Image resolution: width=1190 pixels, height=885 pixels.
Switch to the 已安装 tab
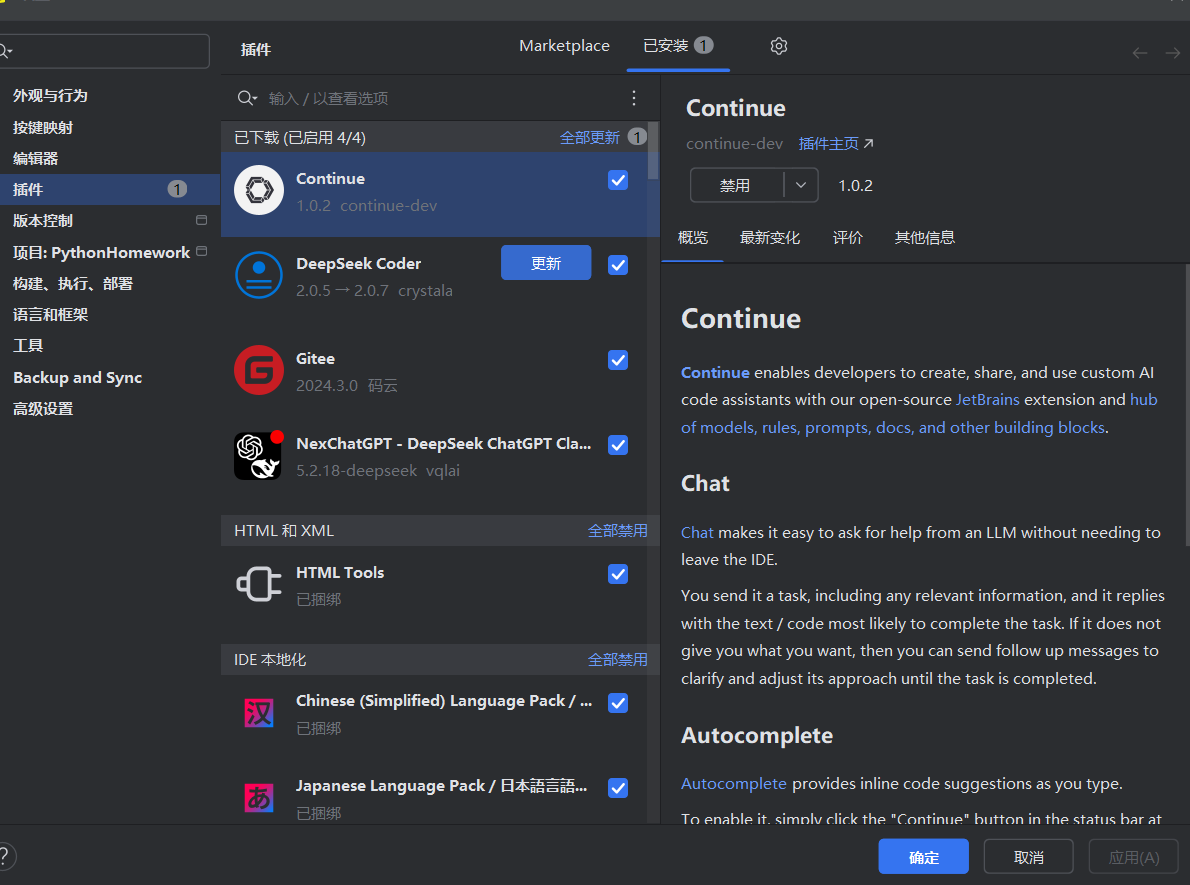tap(678, 46)
